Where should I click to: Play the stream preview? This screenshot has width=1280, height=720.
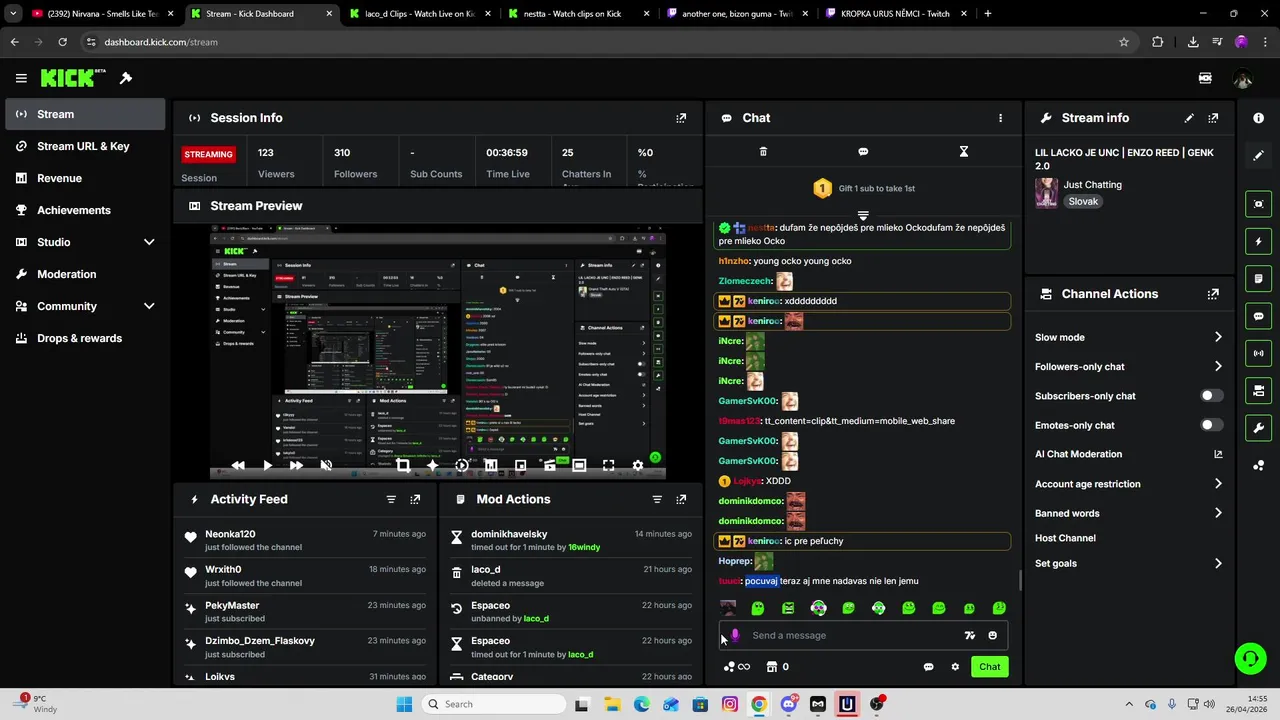tap(267, 465)
